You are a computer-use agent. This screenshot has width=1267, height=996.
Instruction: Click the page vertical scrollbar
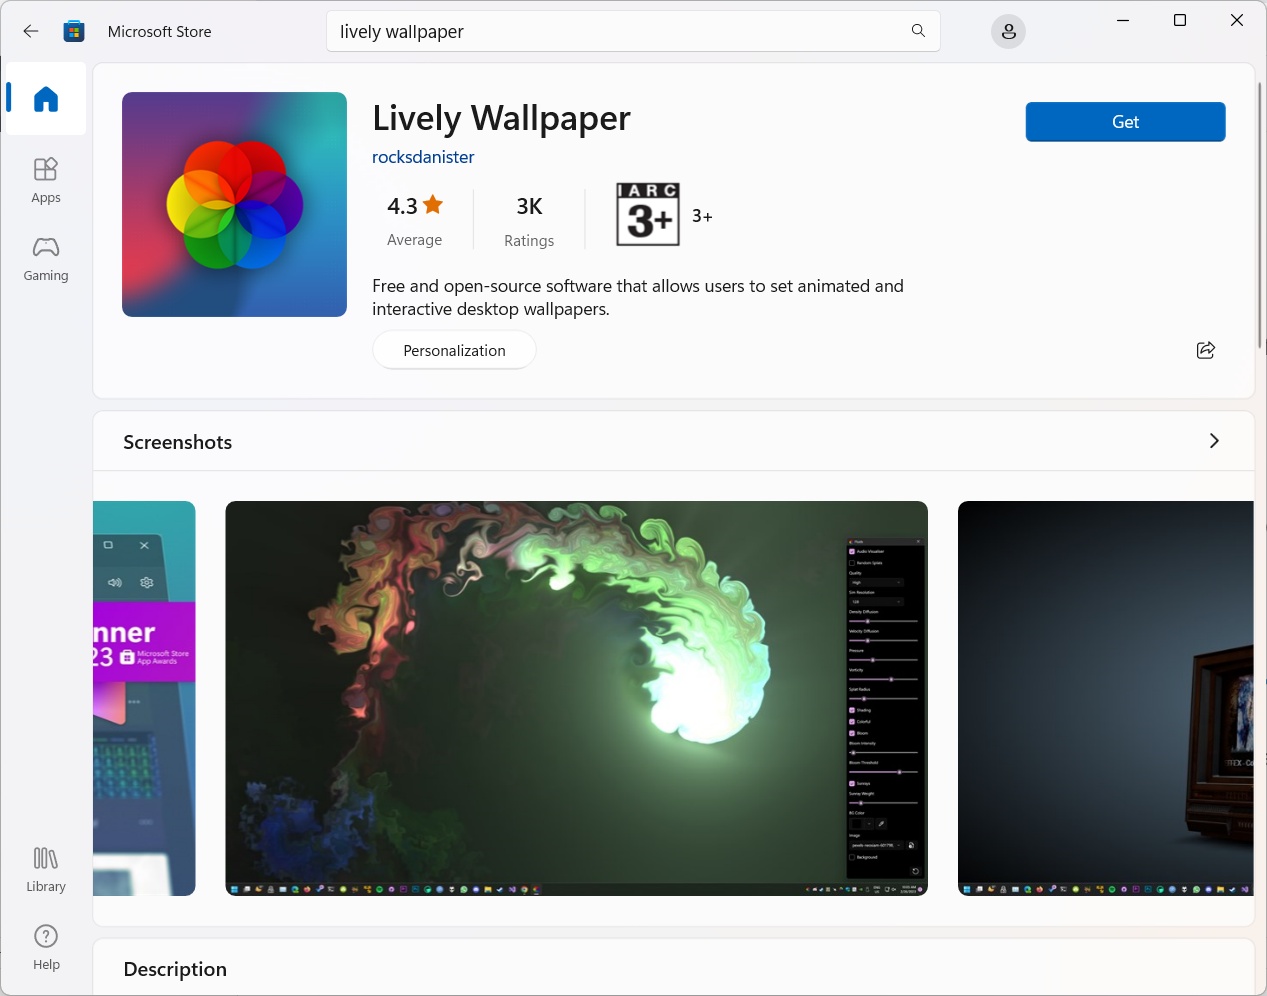point(1260,215)
